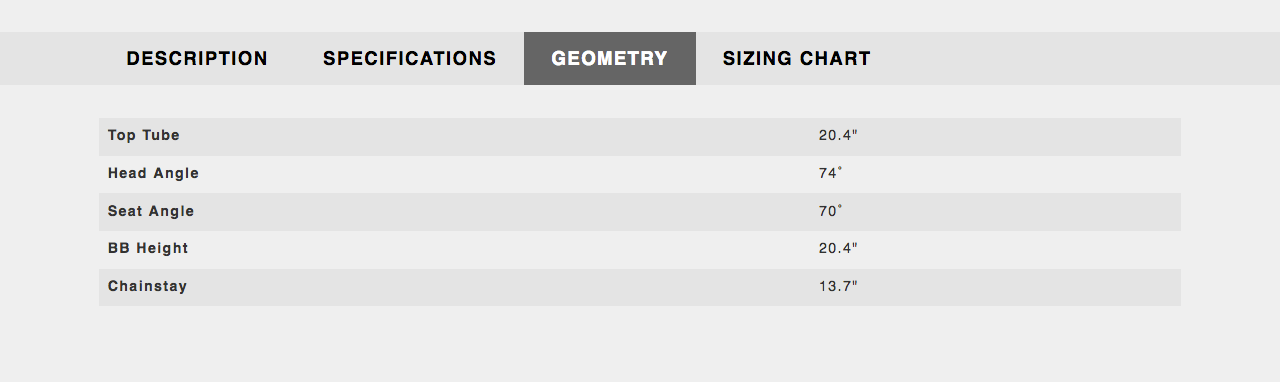Select the Head Angle value 74

pyautogui.click(x=827, y=173)
